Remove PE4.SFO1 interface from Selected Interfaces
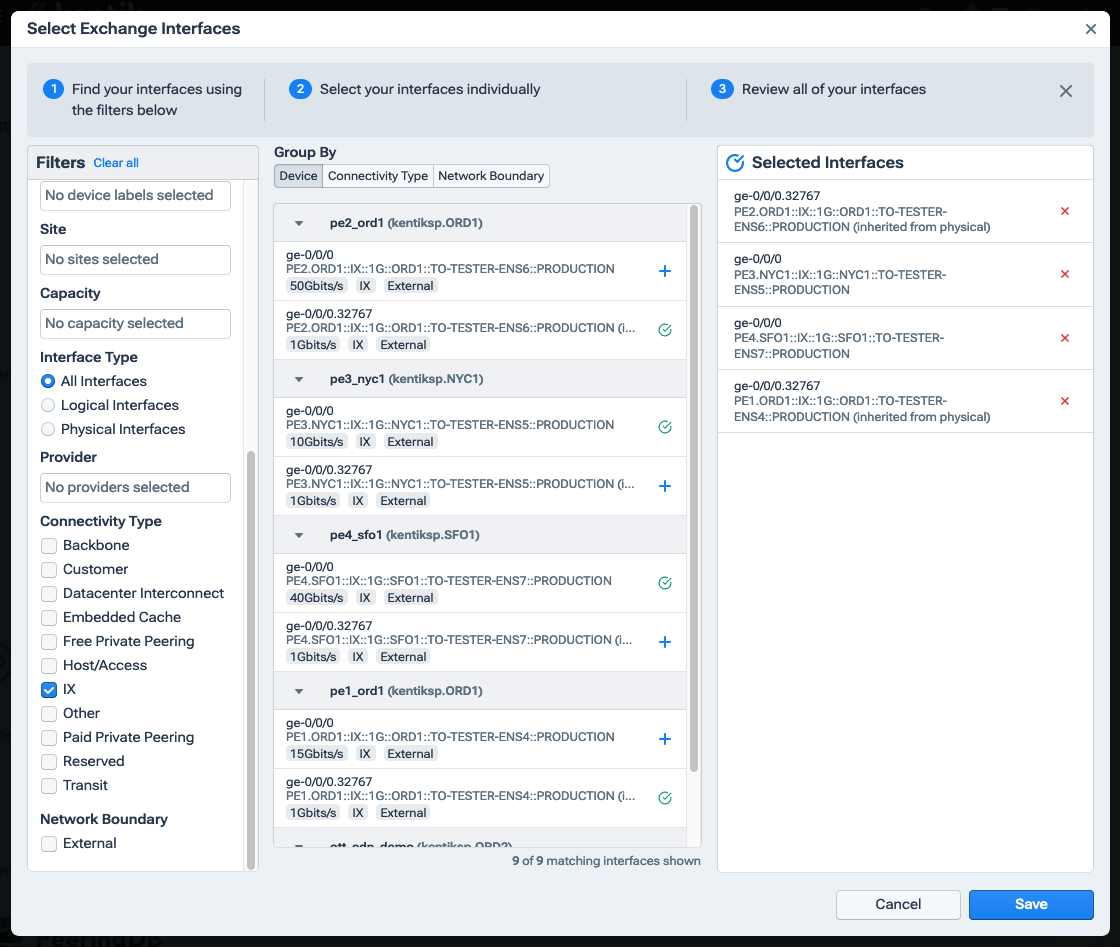The height and width of the screenshot is (947, 1120). 1064,338
